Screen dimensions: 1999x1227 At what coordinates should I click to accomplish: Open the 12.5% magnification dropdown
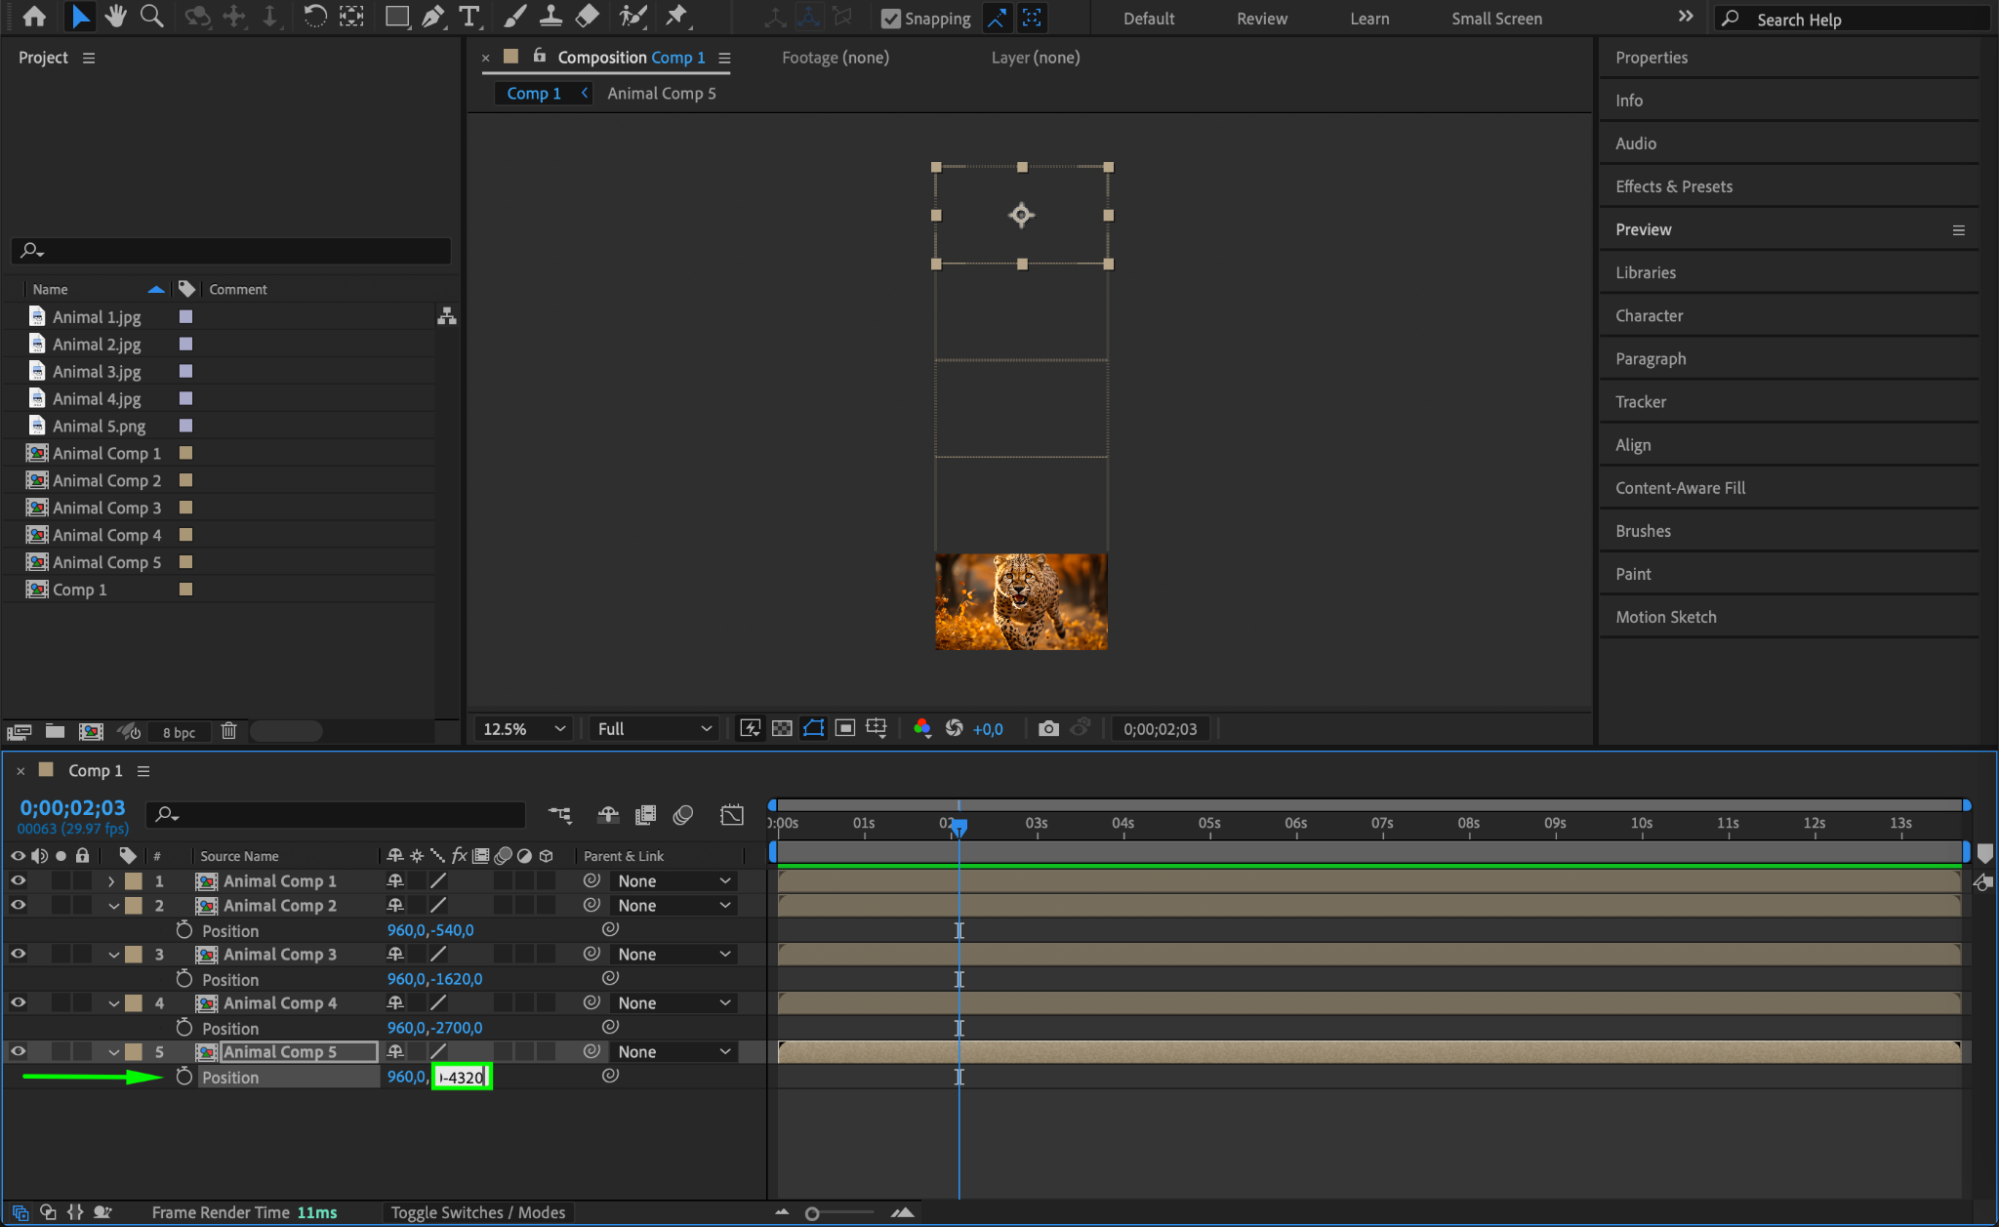[x=523, y=729]
